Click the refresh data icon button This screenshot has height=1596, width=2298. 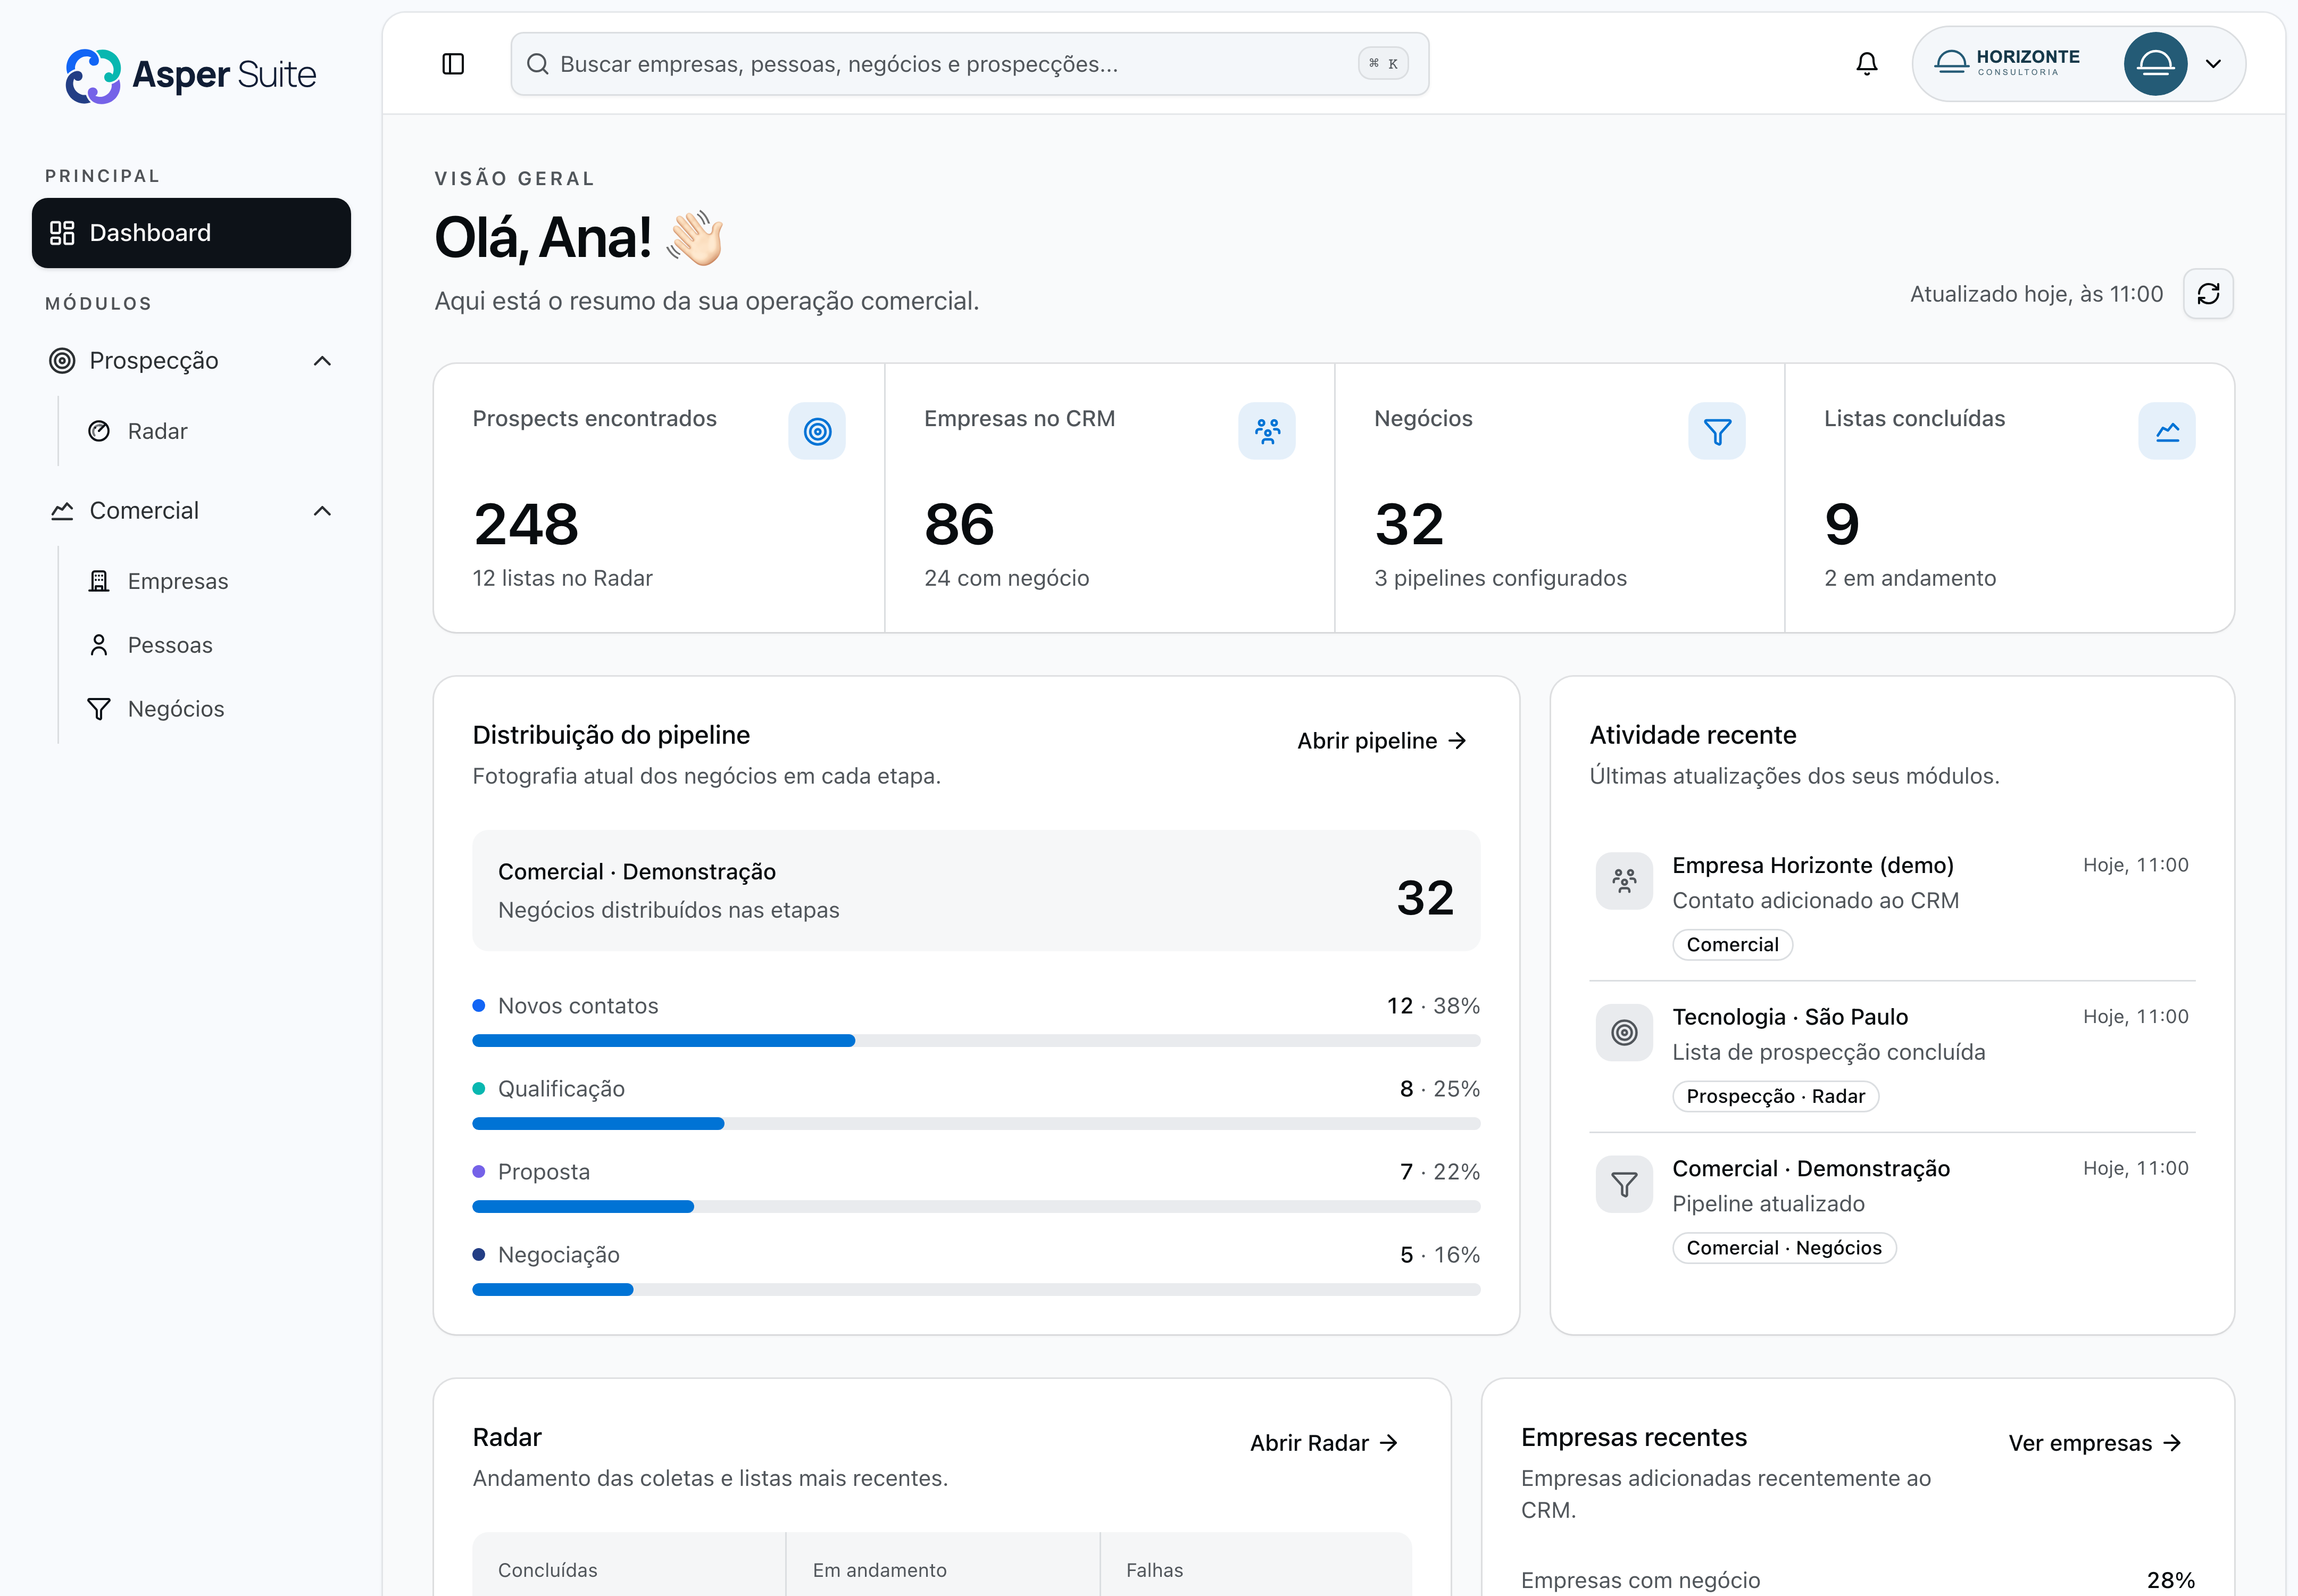[x=2208, y=294]
